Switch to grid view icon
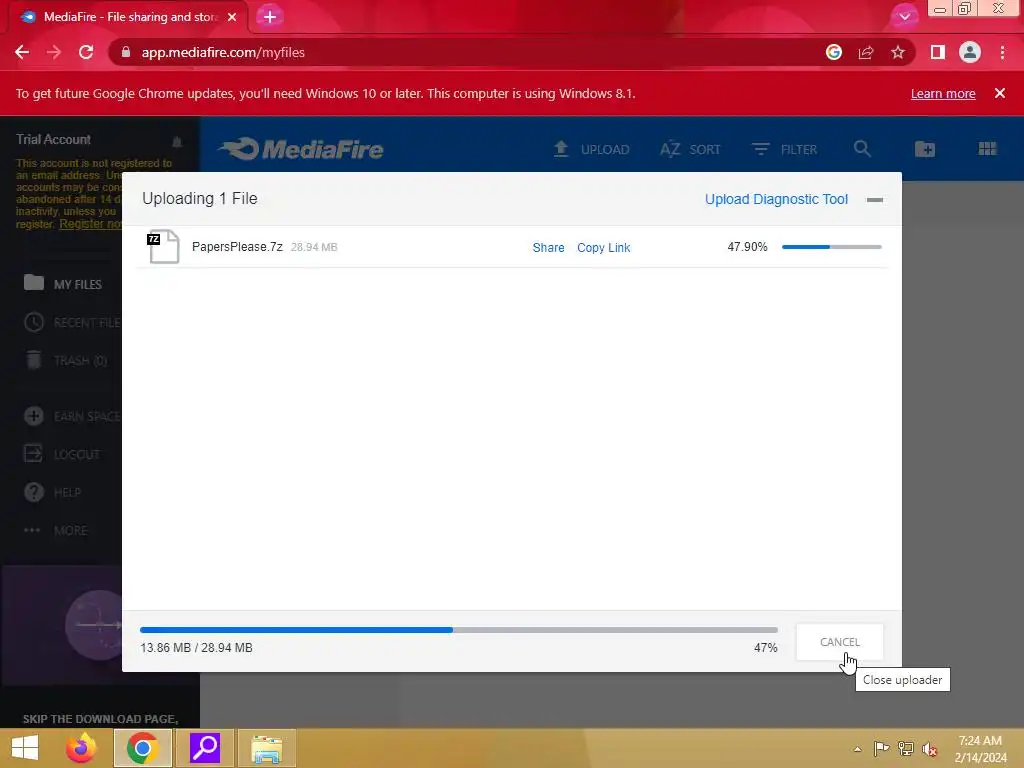Viewport: 1024px width, 768px height. pos(987,149)
